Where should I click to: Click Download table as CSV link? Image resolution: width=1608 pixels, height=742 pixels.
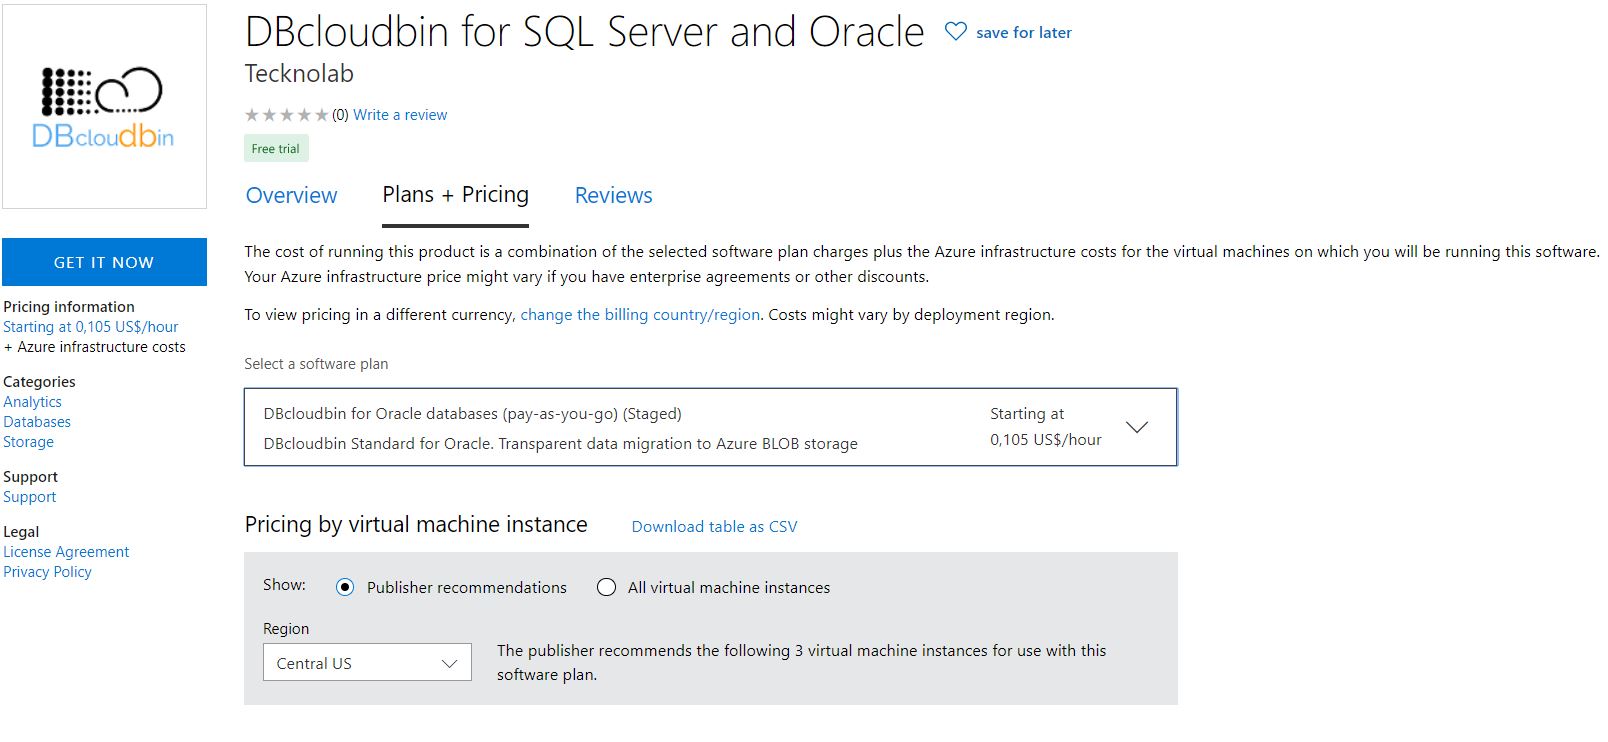(x=714, y=527)
